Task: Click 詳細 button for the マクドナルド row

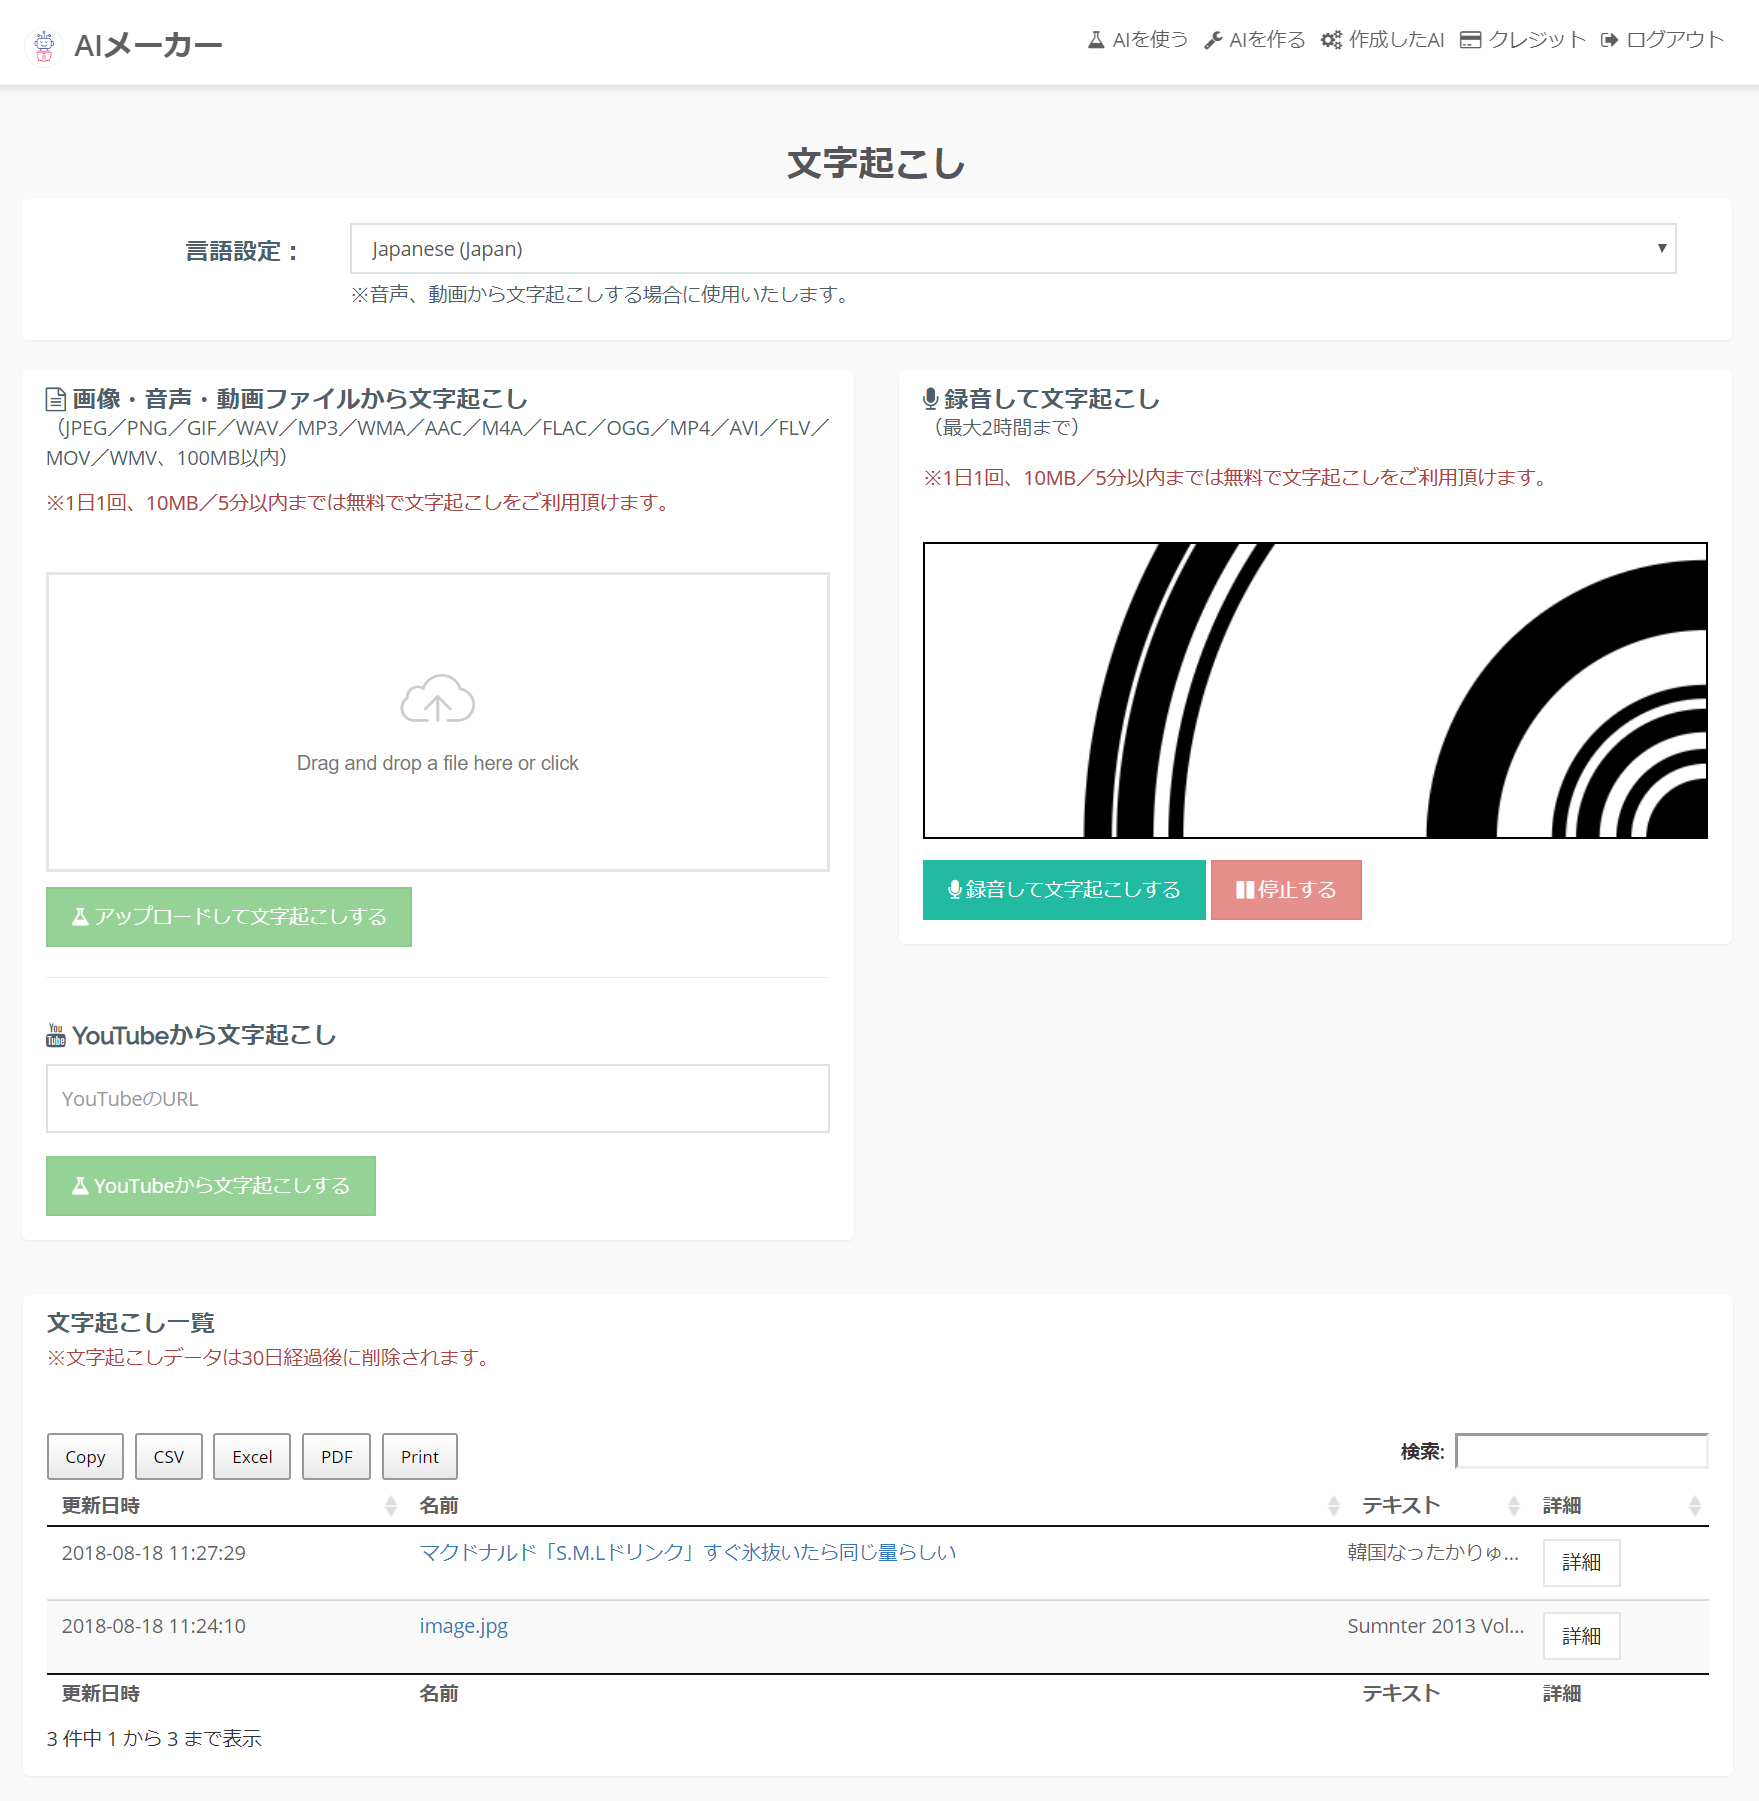Action: [x=1581, y=1563]
